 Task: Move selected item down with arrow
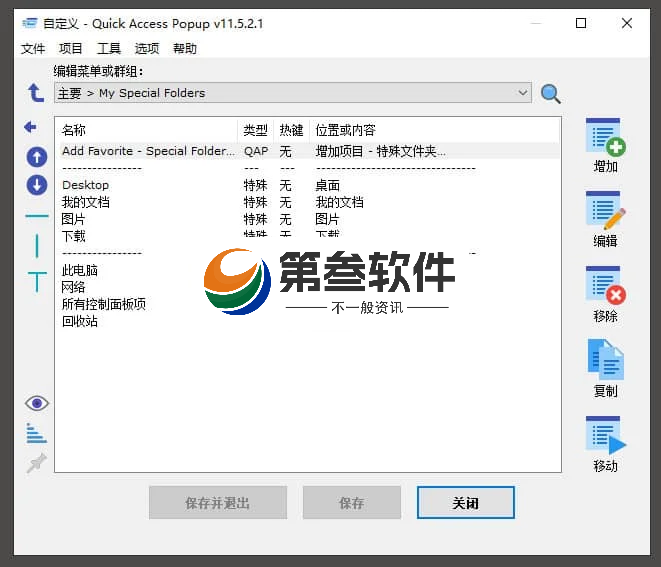(x=37, y=184)
